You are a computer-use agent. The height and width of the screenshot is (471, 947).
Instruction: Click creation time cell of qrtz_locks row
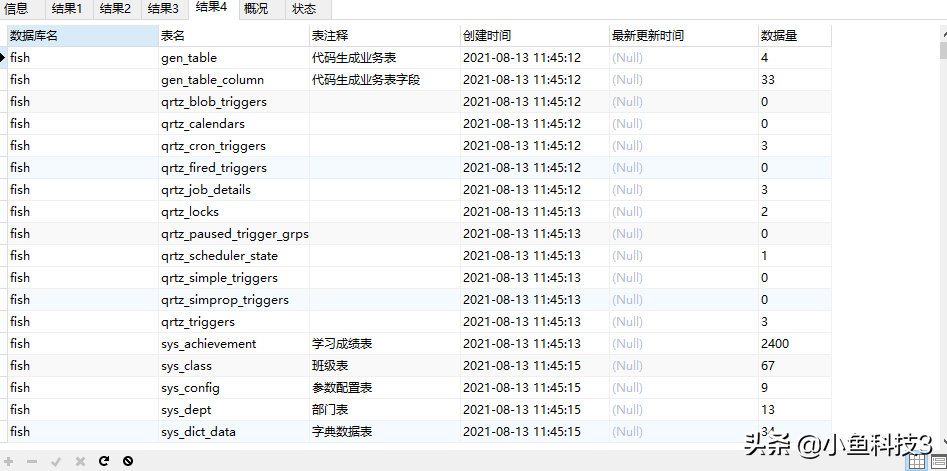tap(534, 211)
